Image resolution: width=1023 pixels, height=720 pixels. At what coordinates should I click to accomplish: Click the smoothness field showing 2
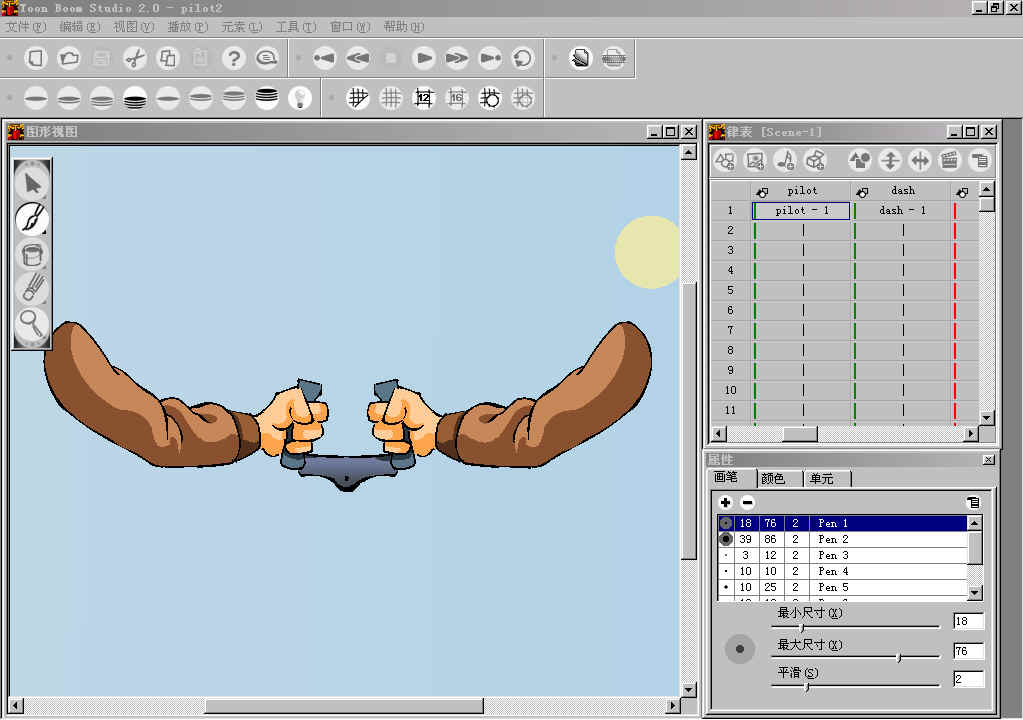coord(968,679)
